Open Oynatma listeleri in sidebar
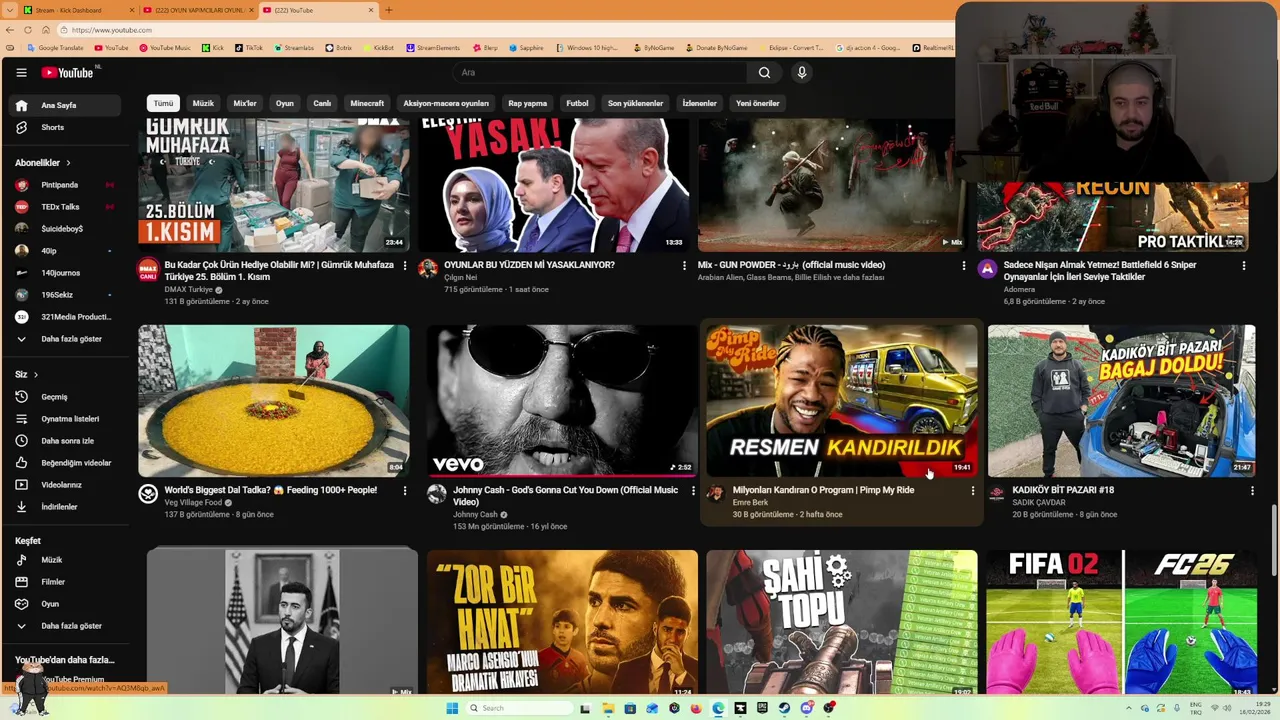 click(x=64, y=419)
